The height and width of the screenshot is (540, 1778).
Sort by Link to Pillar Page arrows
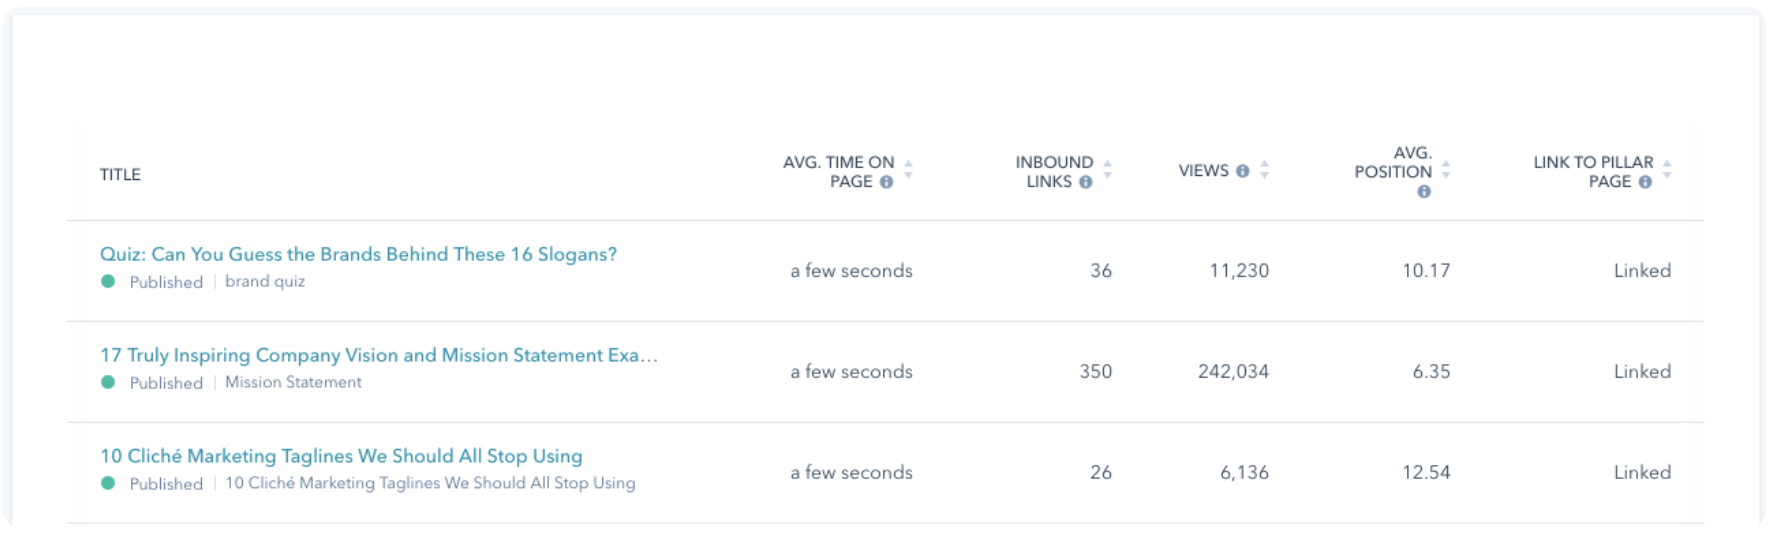point(1666,169)
